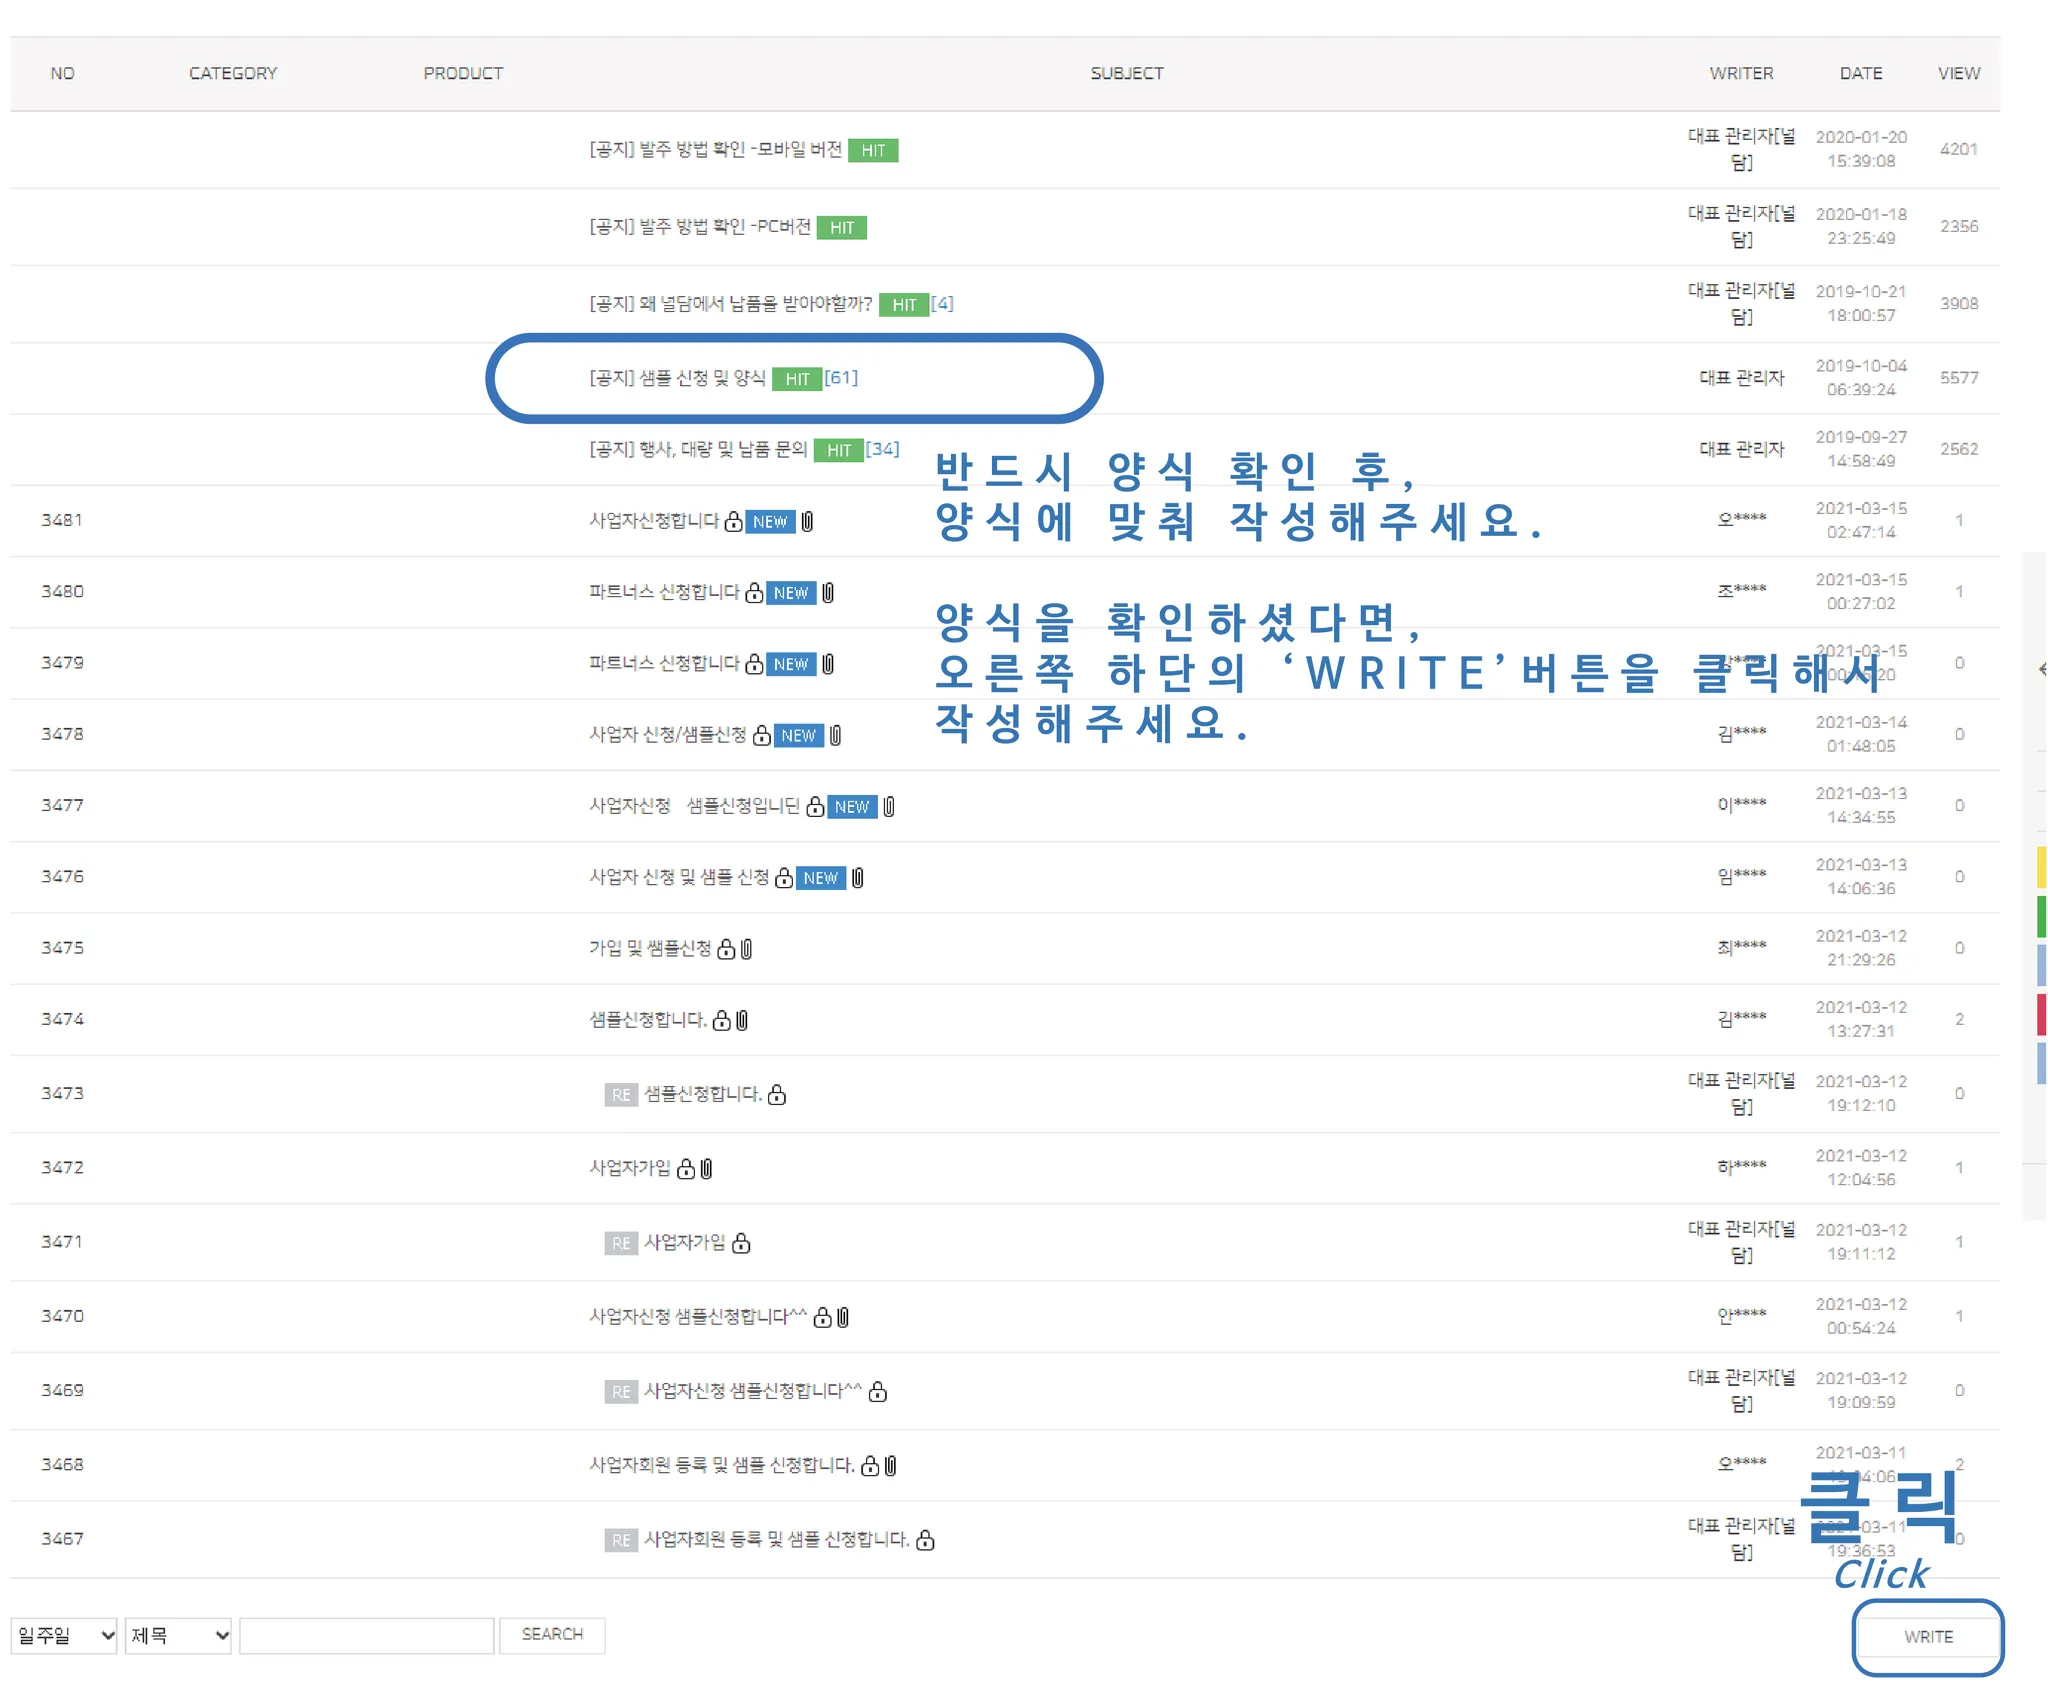Open the 일주일 period dropdown
The height and width of the screenshot is (1701, 2048).
tap(64, 1636)
